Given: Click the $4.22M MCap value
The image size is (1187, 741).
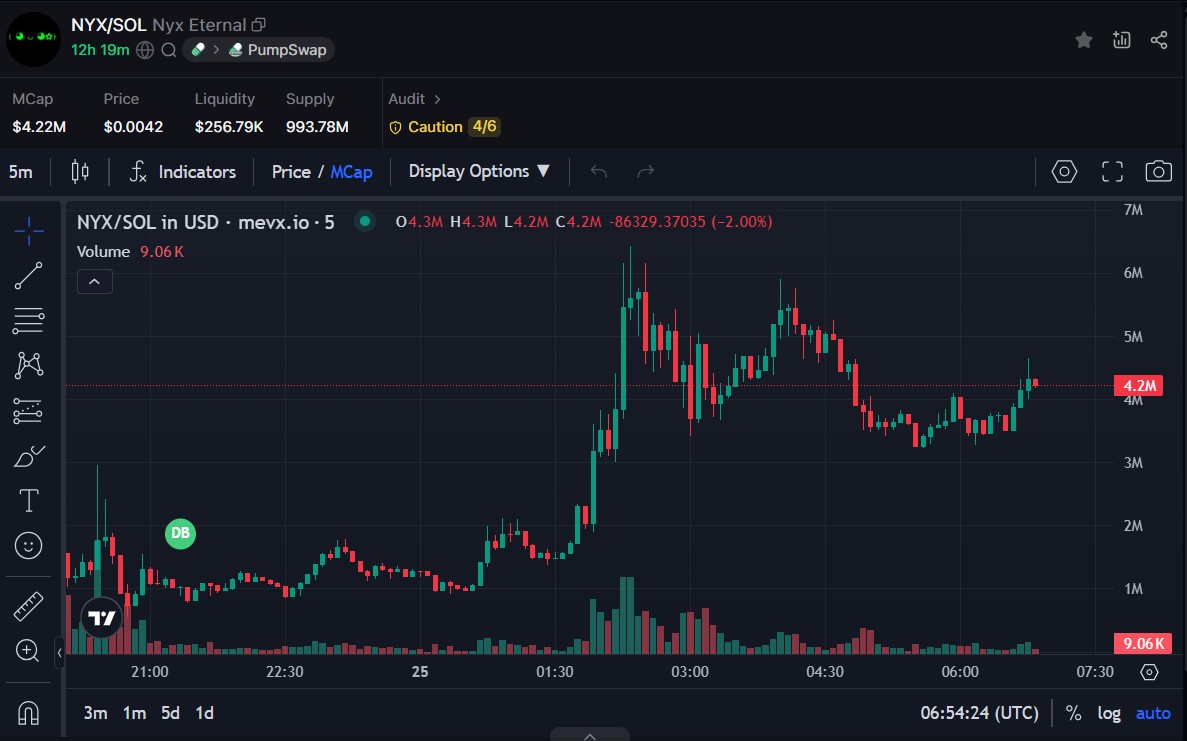Looking at the screenshot, I should [39, 126].
